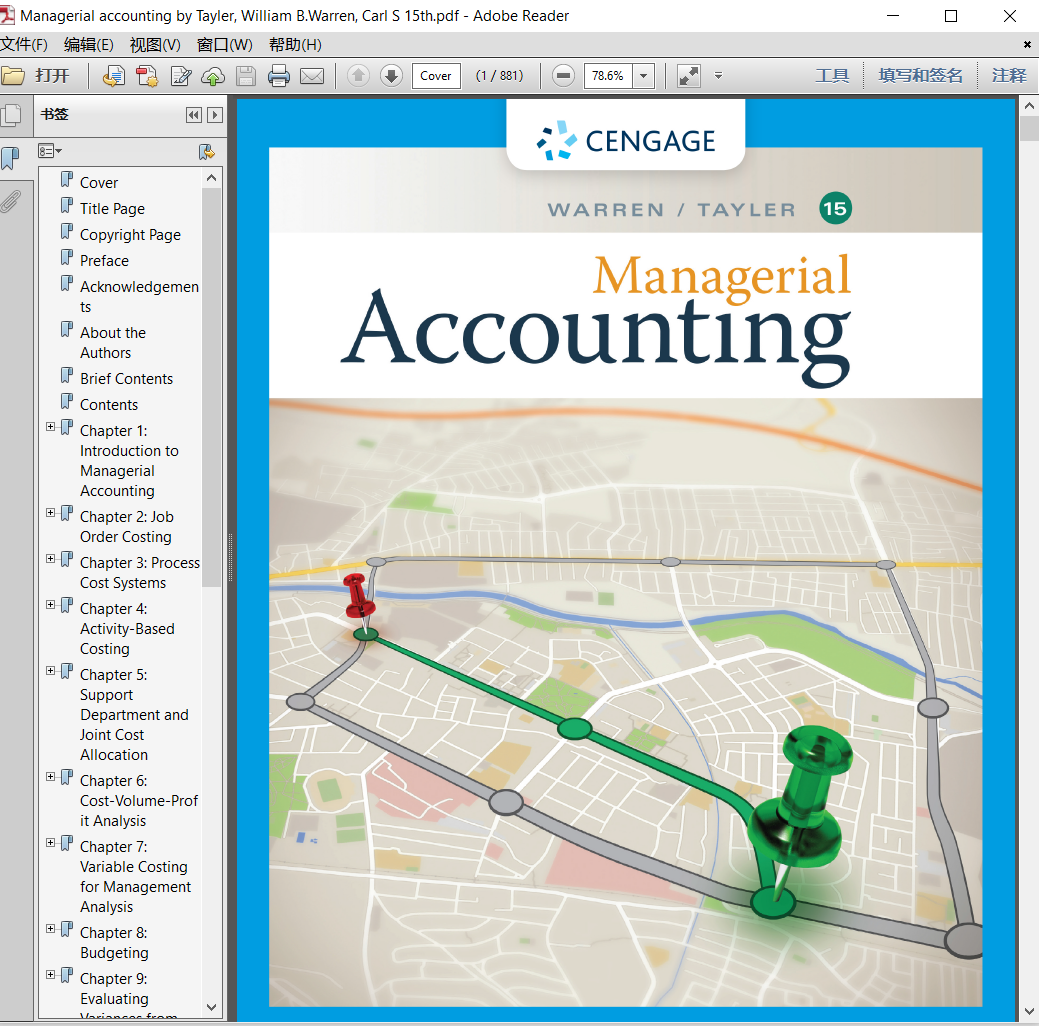
Task: Open the 窗口(W) menu
Action: (225, 44)
